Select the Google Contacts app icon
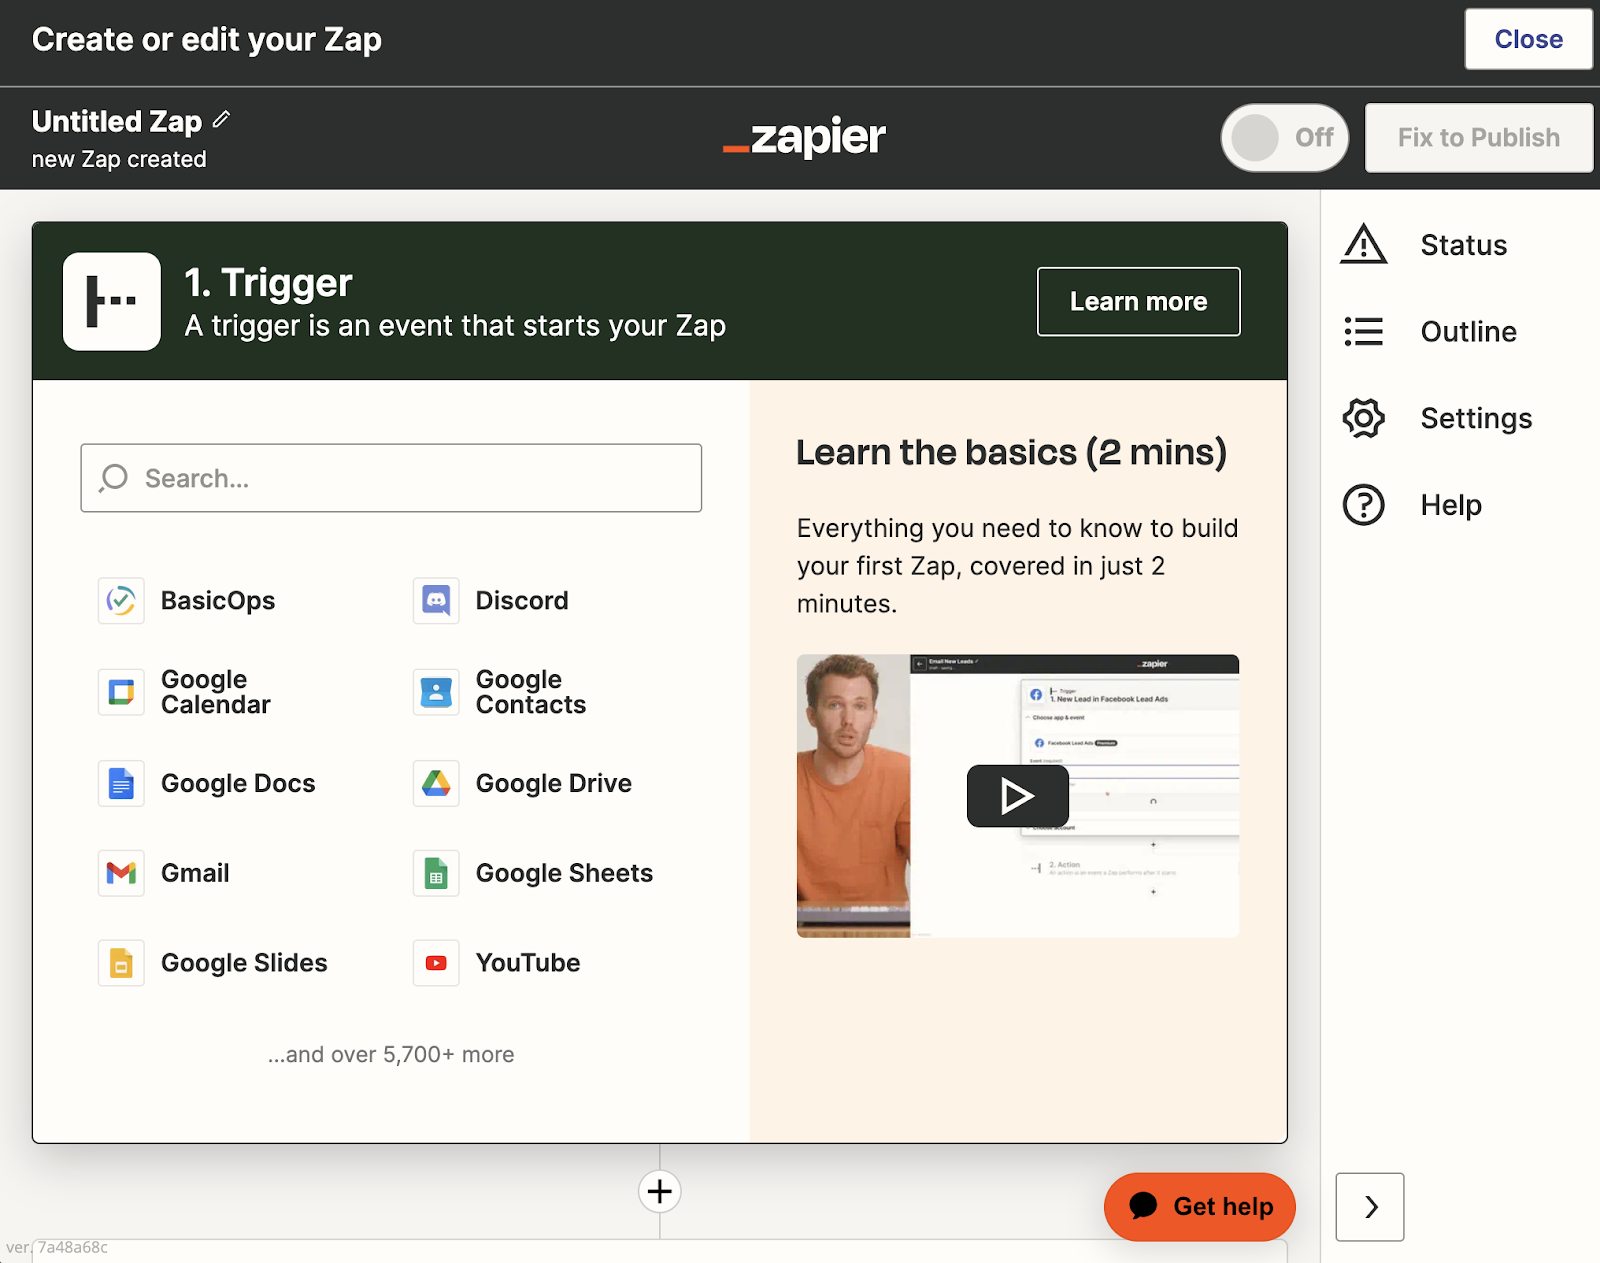Screen dimensions: 1600x1263 click(x=436, y=692)
